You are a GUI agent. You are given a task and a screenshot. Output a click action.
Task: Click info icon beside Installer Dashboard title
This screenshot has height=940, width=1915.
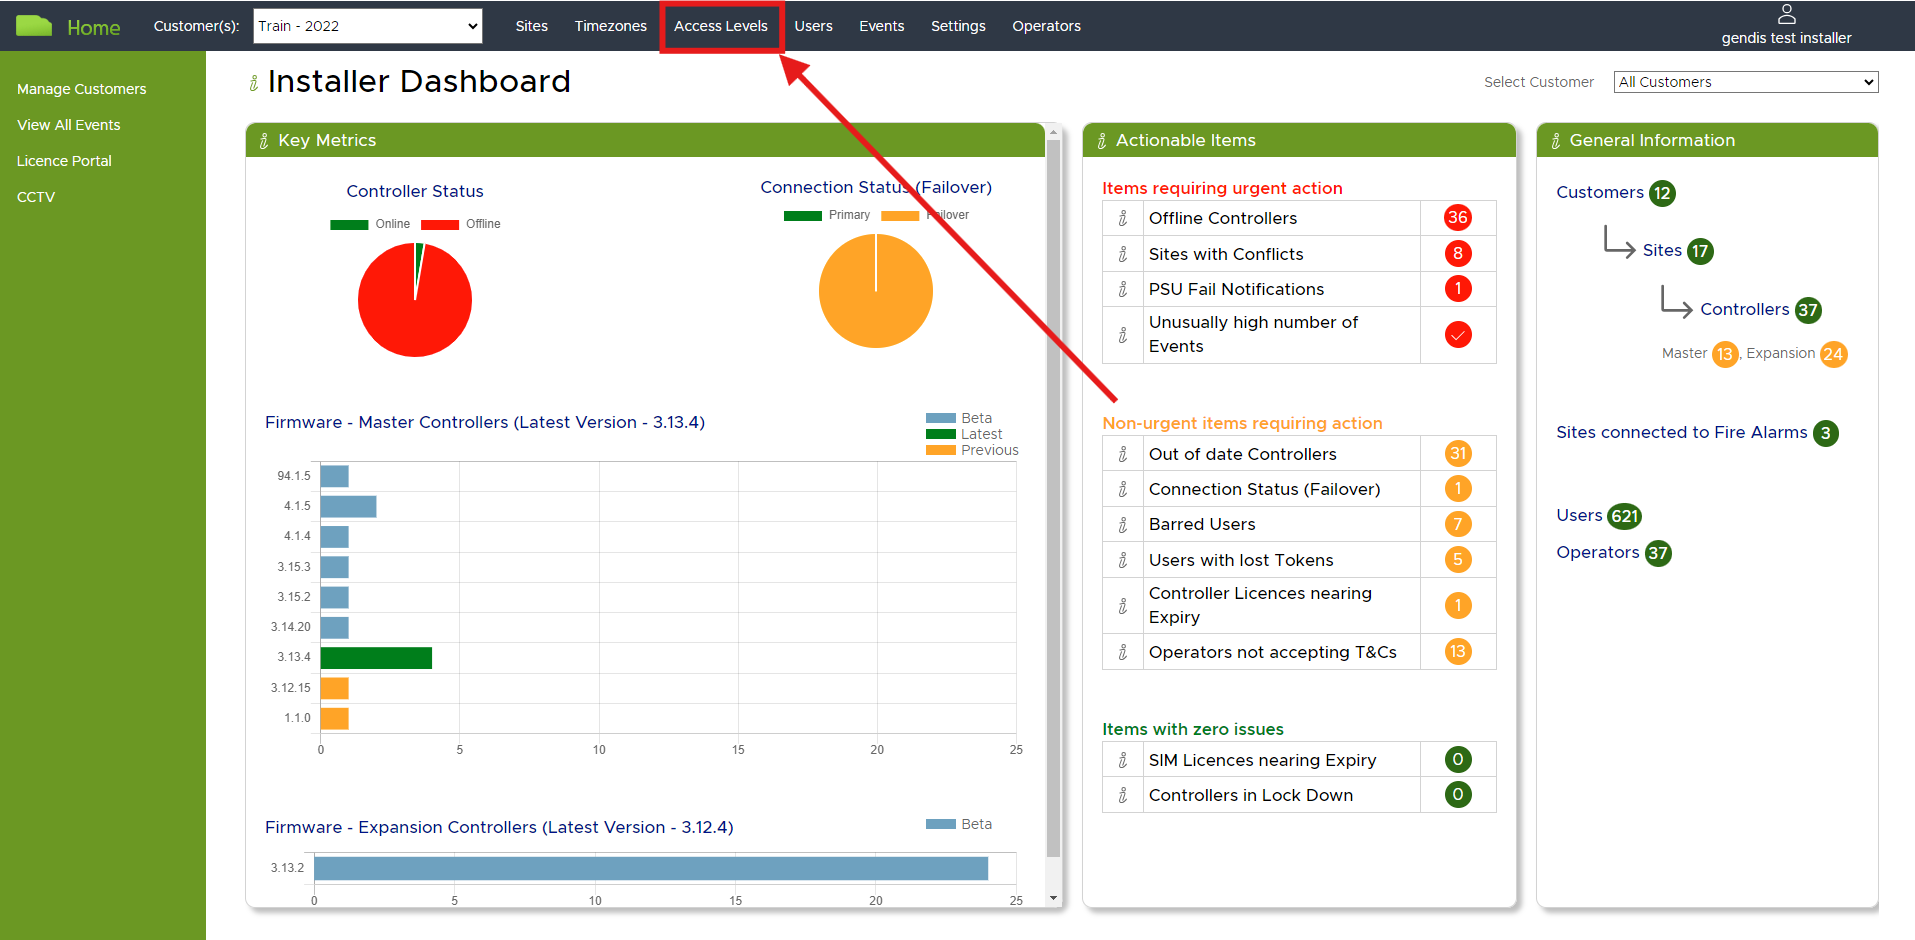(x=254, y=83)
